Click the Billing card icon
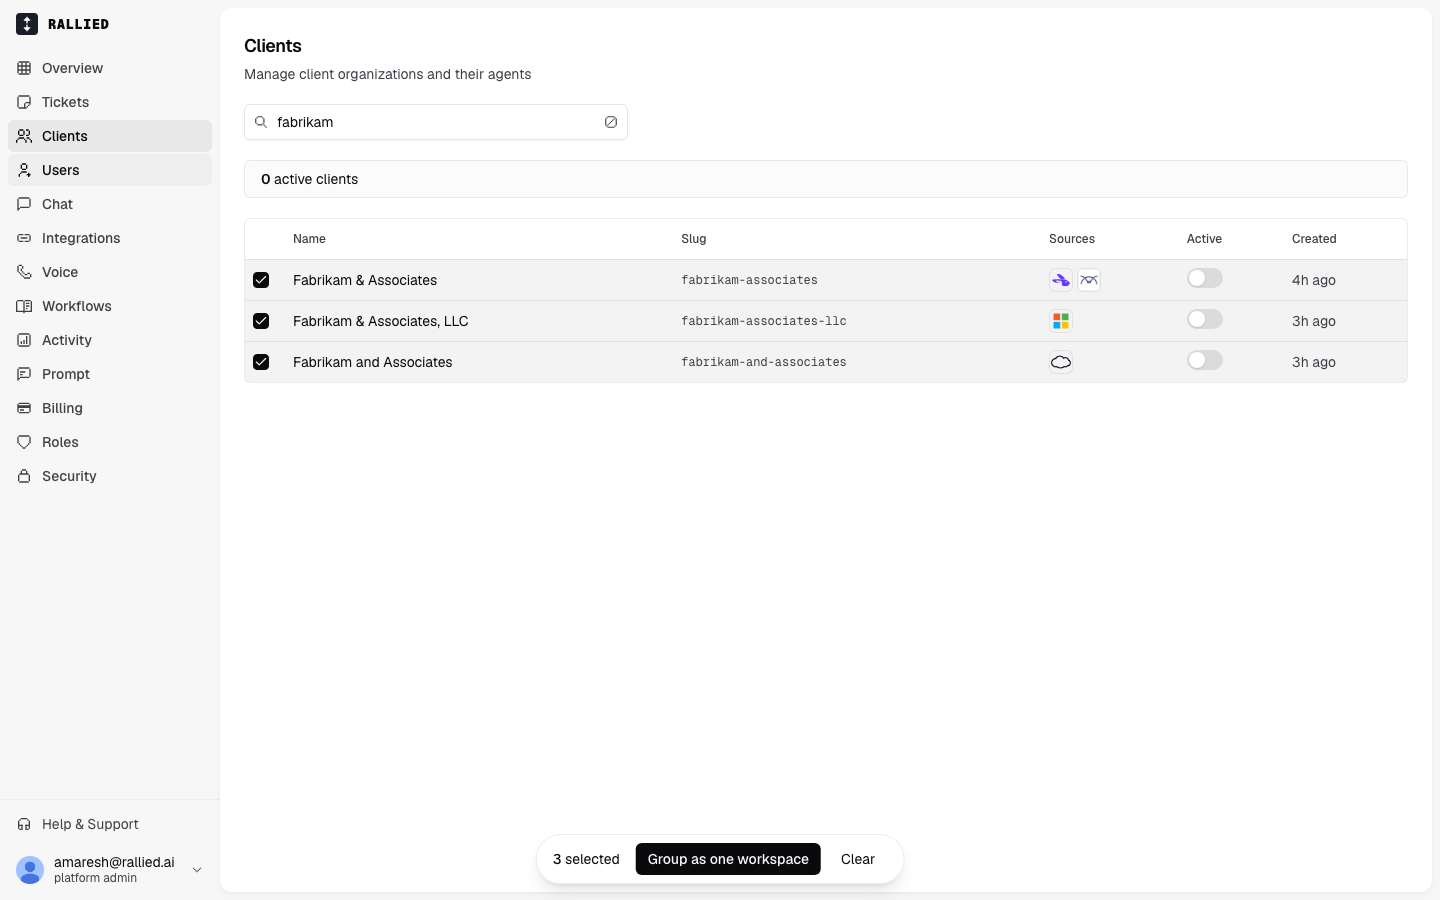 24,408
